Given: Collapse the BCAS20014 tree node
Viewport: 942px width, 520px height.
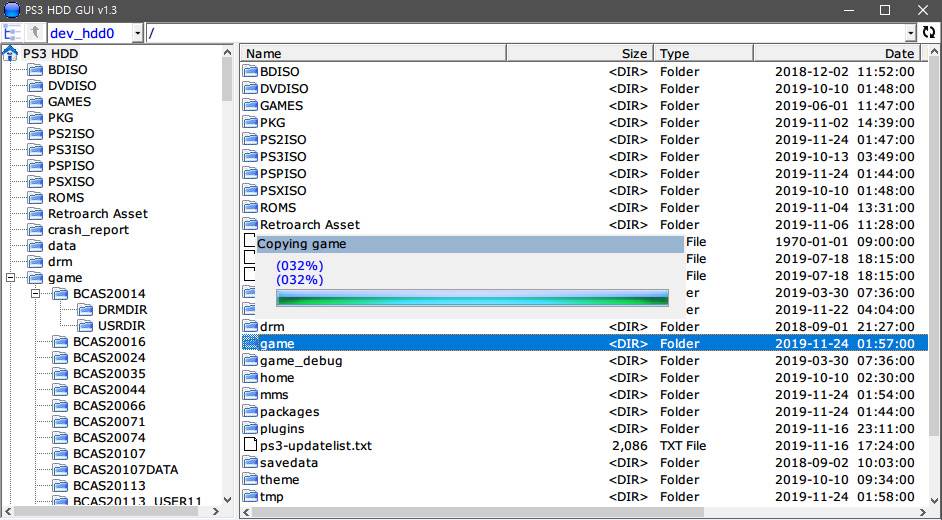Looking at the screenshot, I should (x=35, y=294).
